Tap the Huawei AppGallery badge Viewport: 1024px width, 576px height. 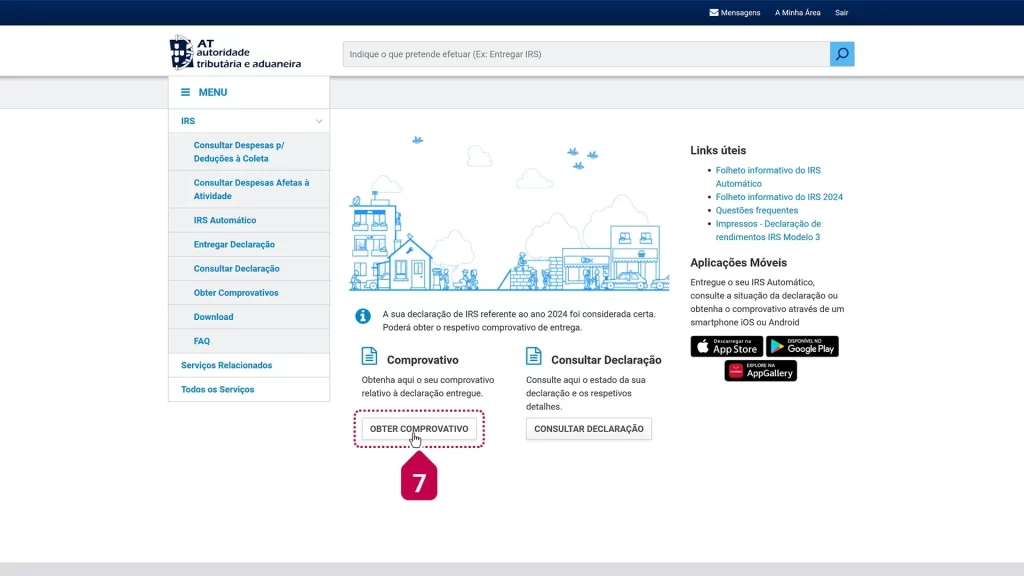(x=760, y=371)
